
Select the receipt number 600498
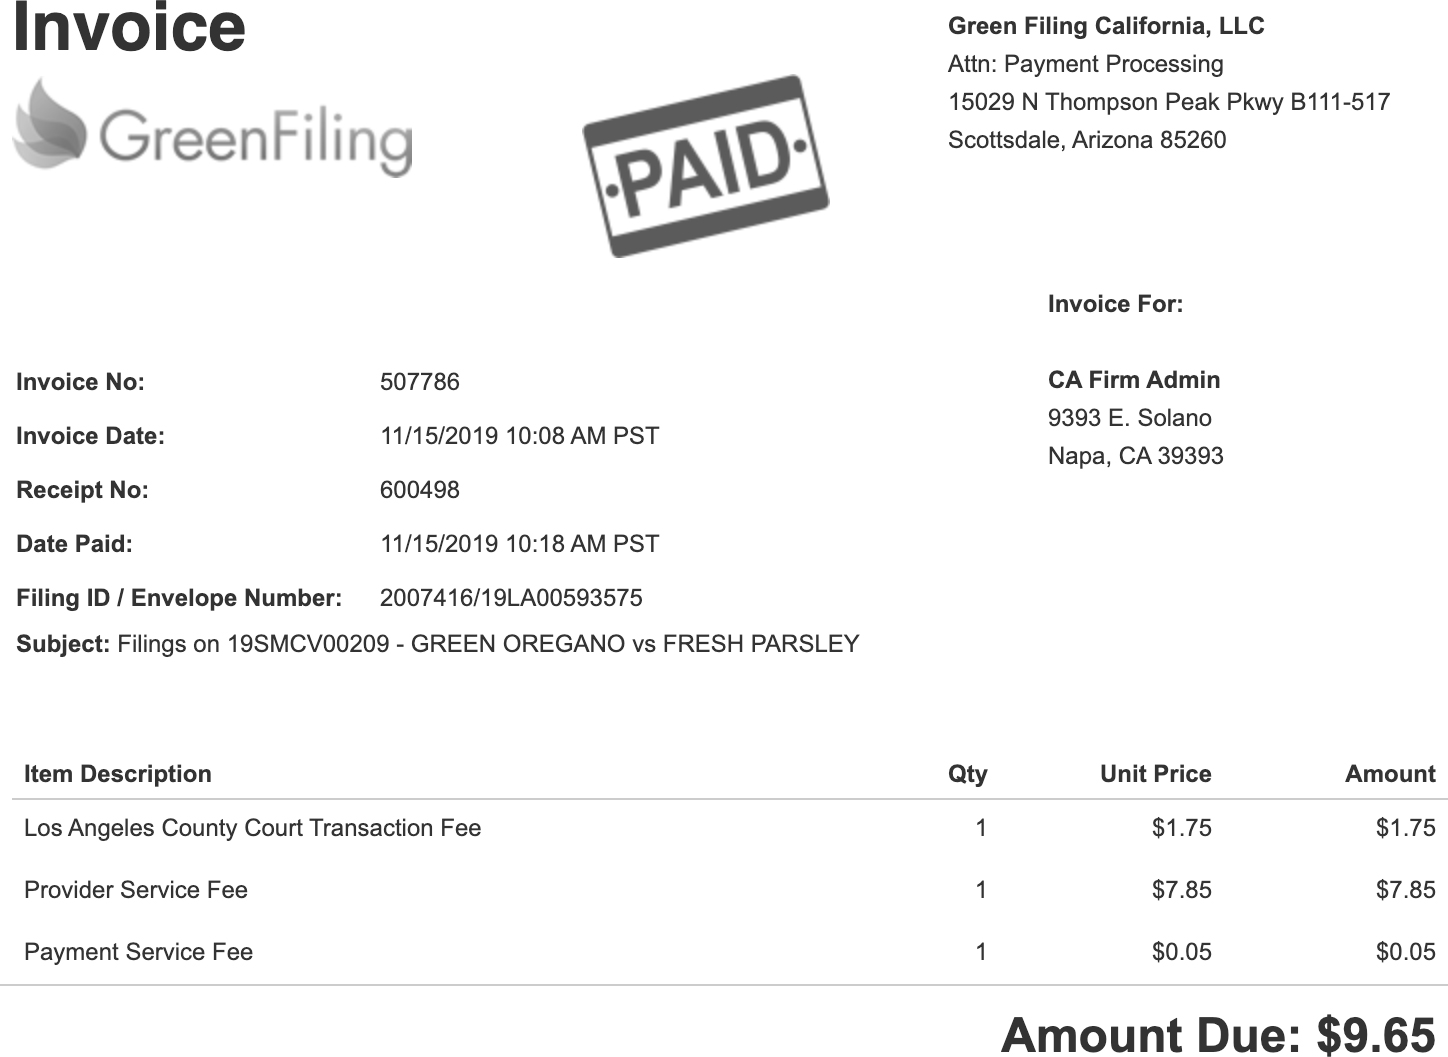tap(420, 490)
